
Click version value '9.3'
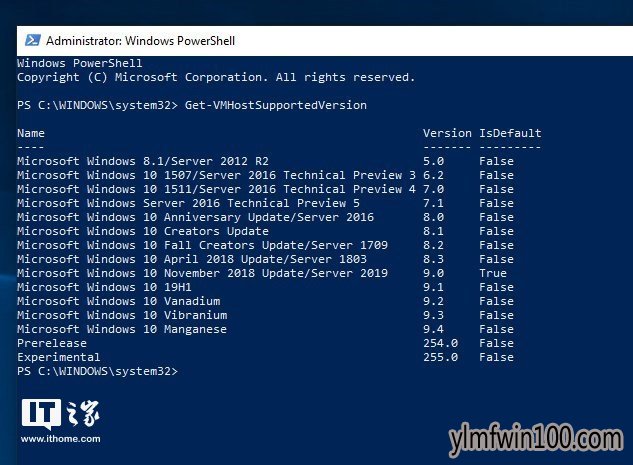coord(434,315)
